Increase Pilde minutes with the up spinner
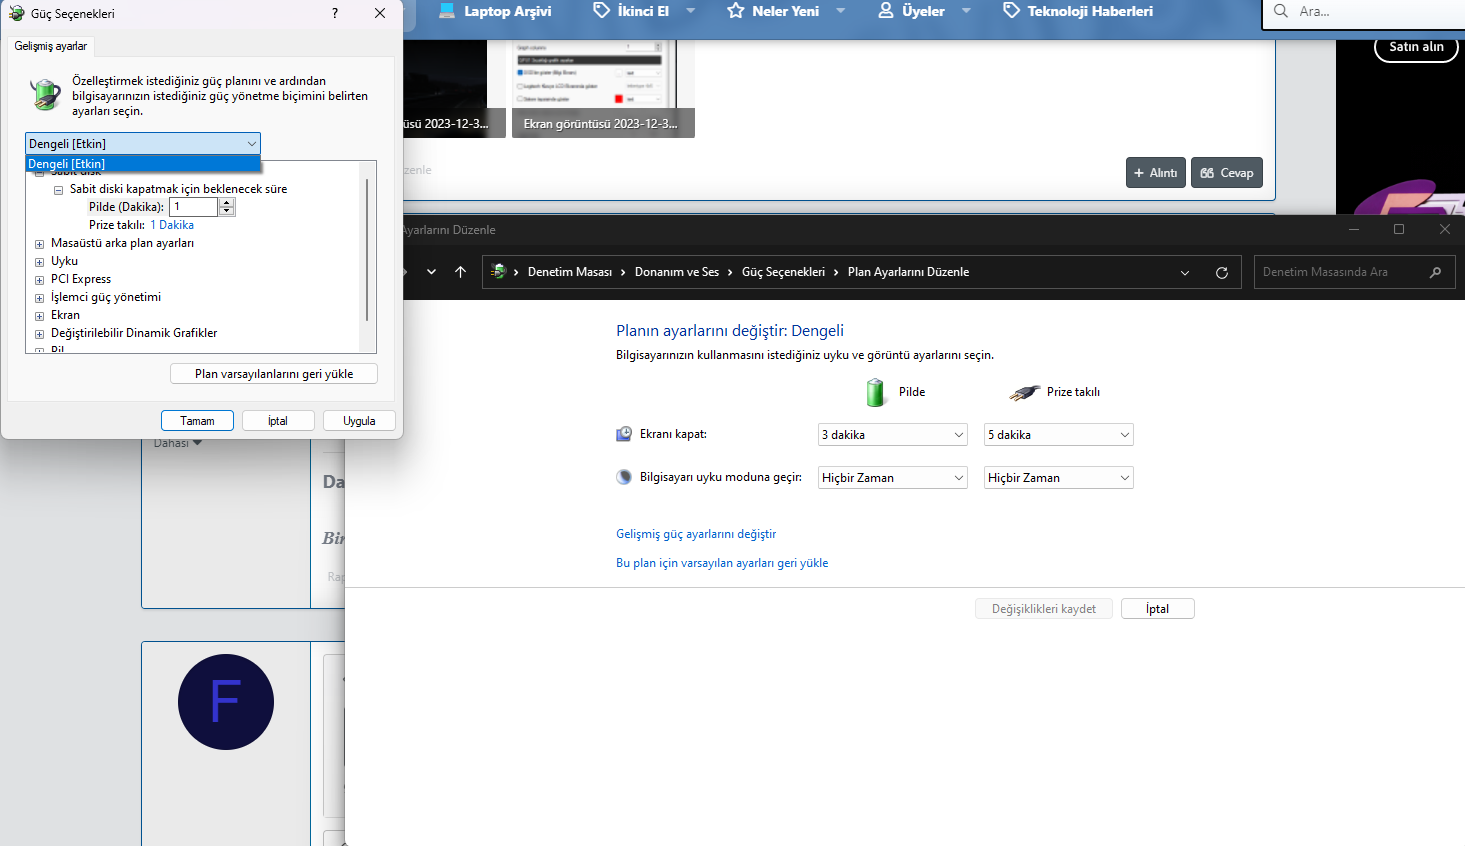Viewport: 1465px width, 846px height. (227, 202)
